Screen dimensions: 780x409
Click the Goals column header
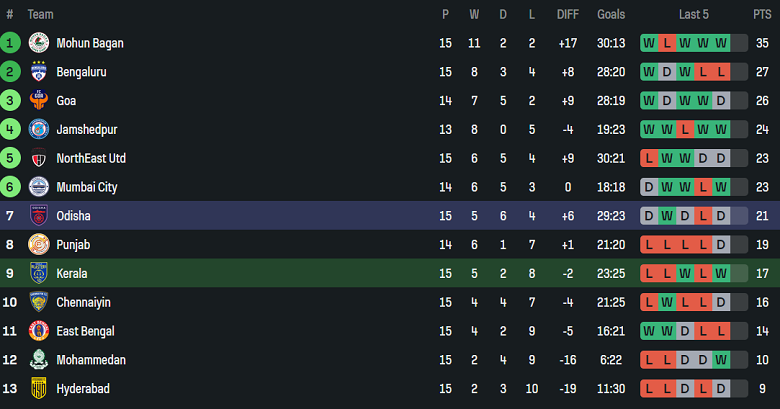tap(611, 14)
